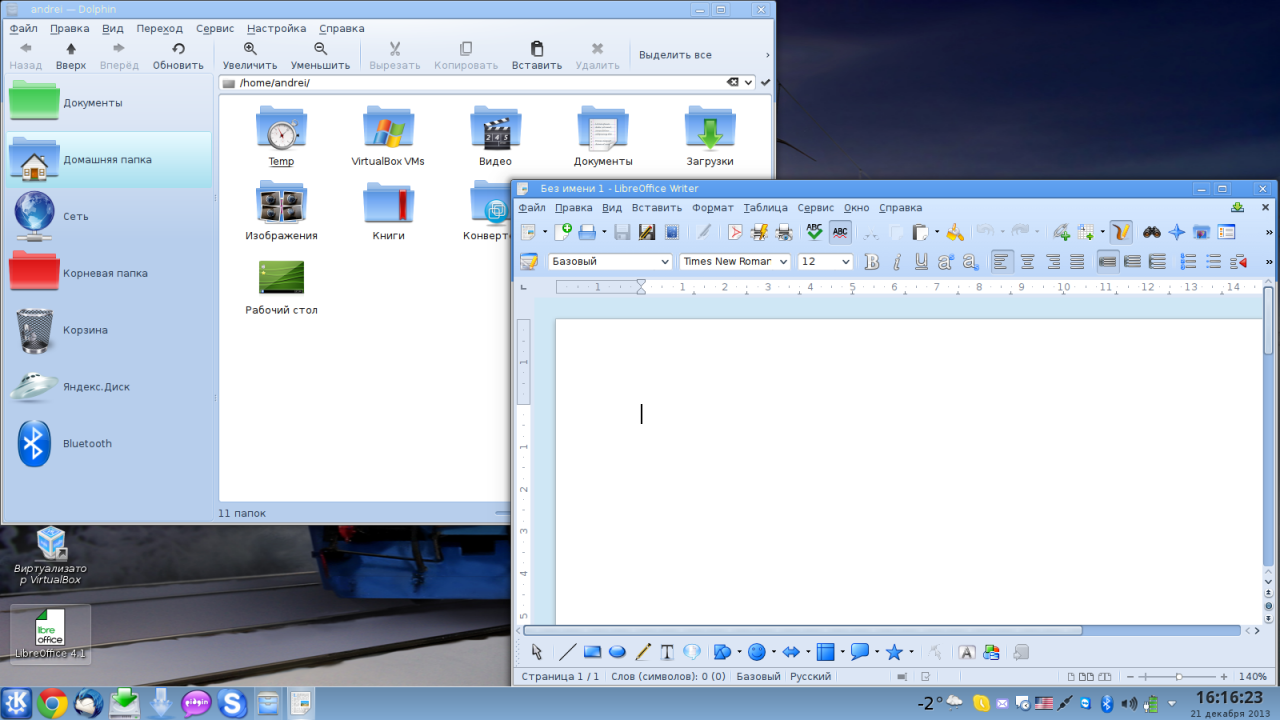1280x720 pixels.
Task: Open the 'Таблица' menu in Writer
Action: (765, 208)
